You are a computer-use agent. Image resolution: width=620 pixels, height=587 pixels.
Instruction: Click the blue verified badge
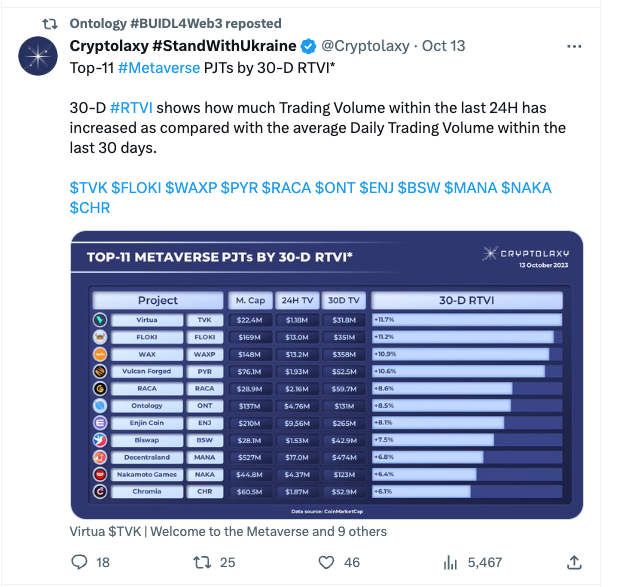point(310,46)
